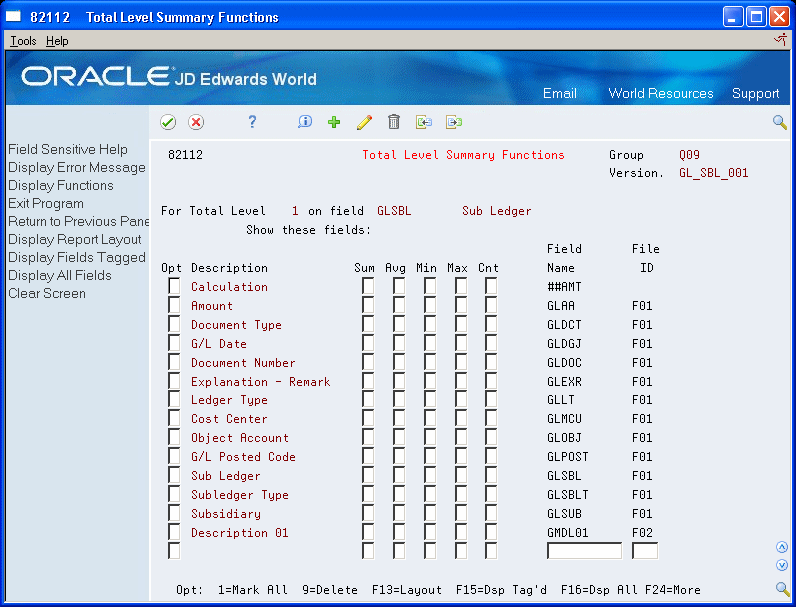Click the green checkmark OK icon
The image size is (796, 607).
[x=168, y=122]
